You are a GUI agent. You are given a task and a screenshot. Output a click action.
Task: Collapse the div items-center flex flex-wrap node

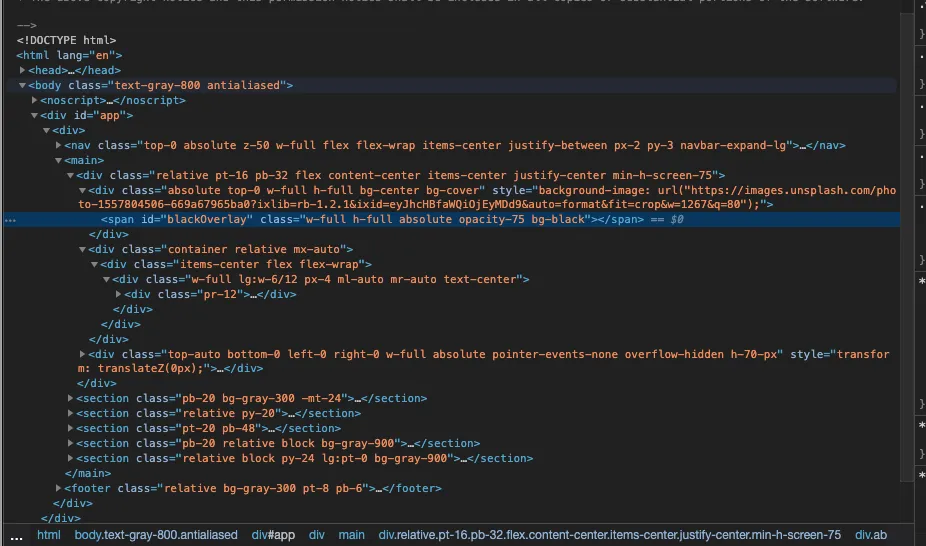94,264
